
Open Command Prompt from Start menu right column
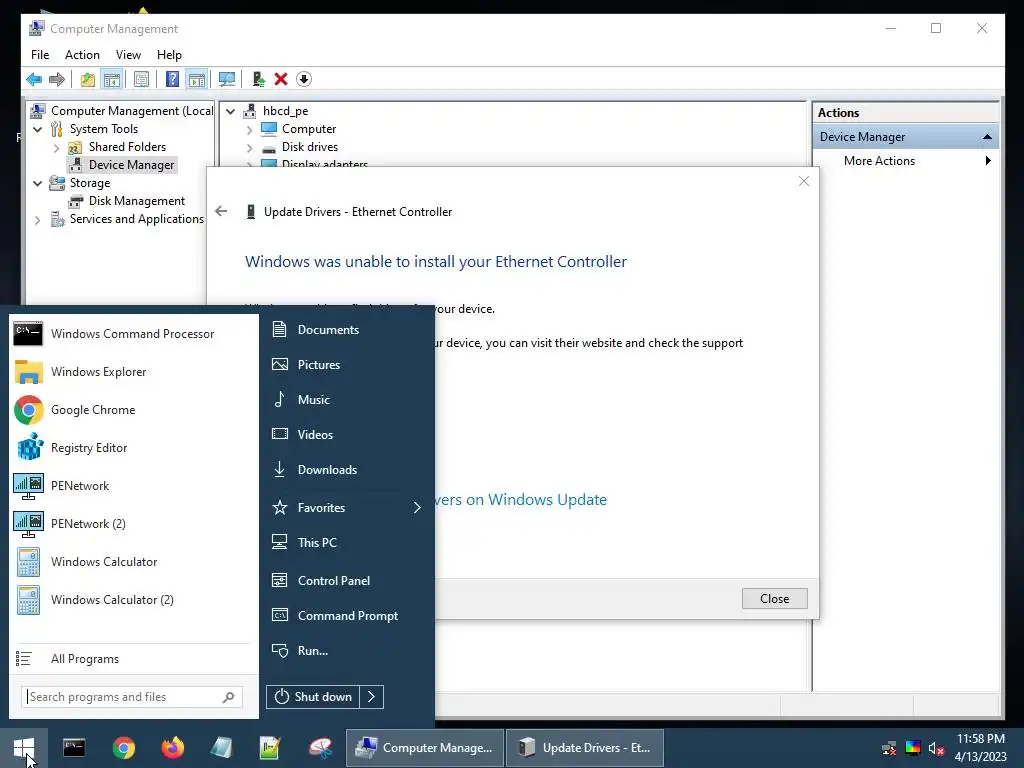pyautogui.click(x=347, y=616)
